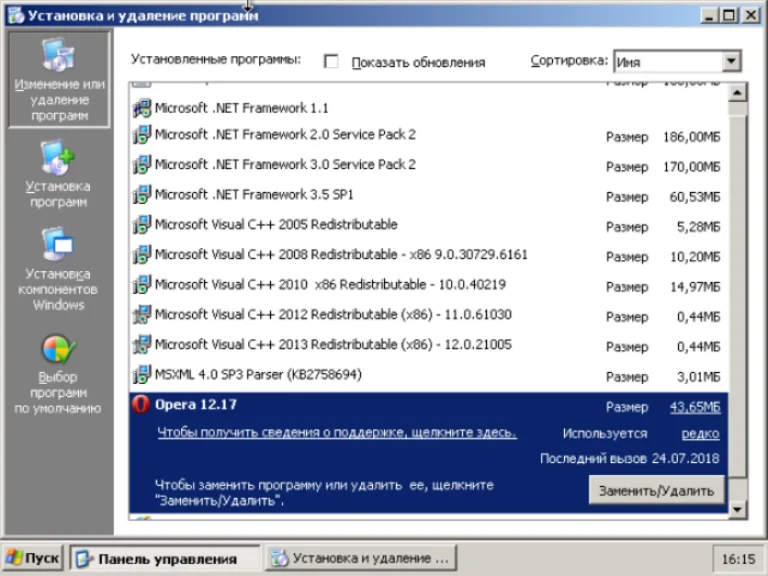Click the red Opera 12.17 icon

click(x=141, y=405)
